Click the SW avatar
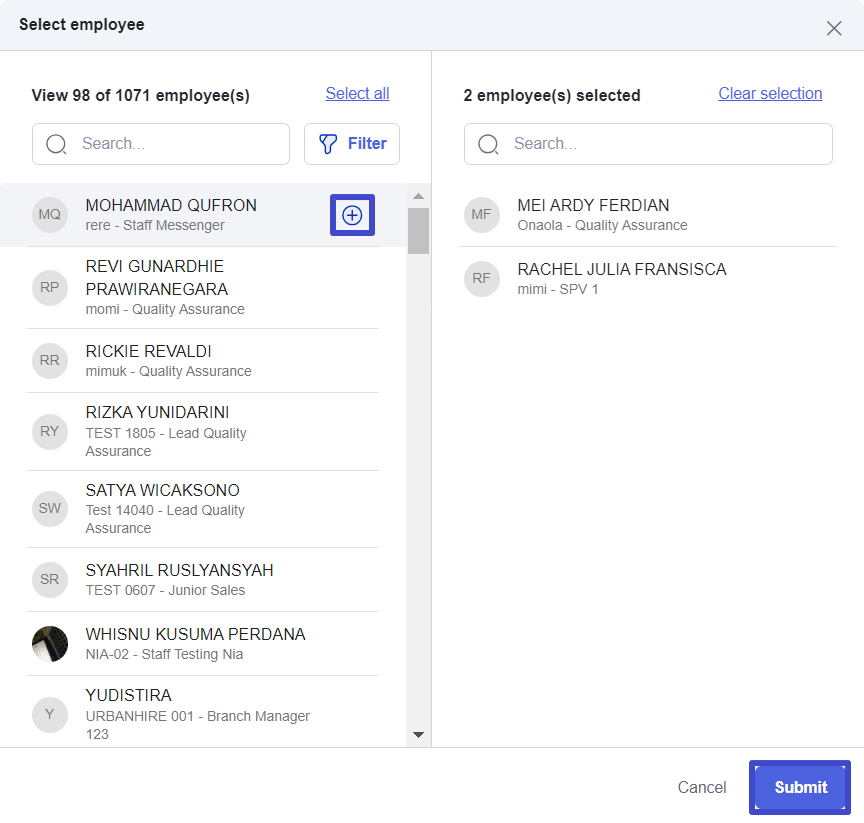This screenshot has width=864, height=823. coord(50,508)
